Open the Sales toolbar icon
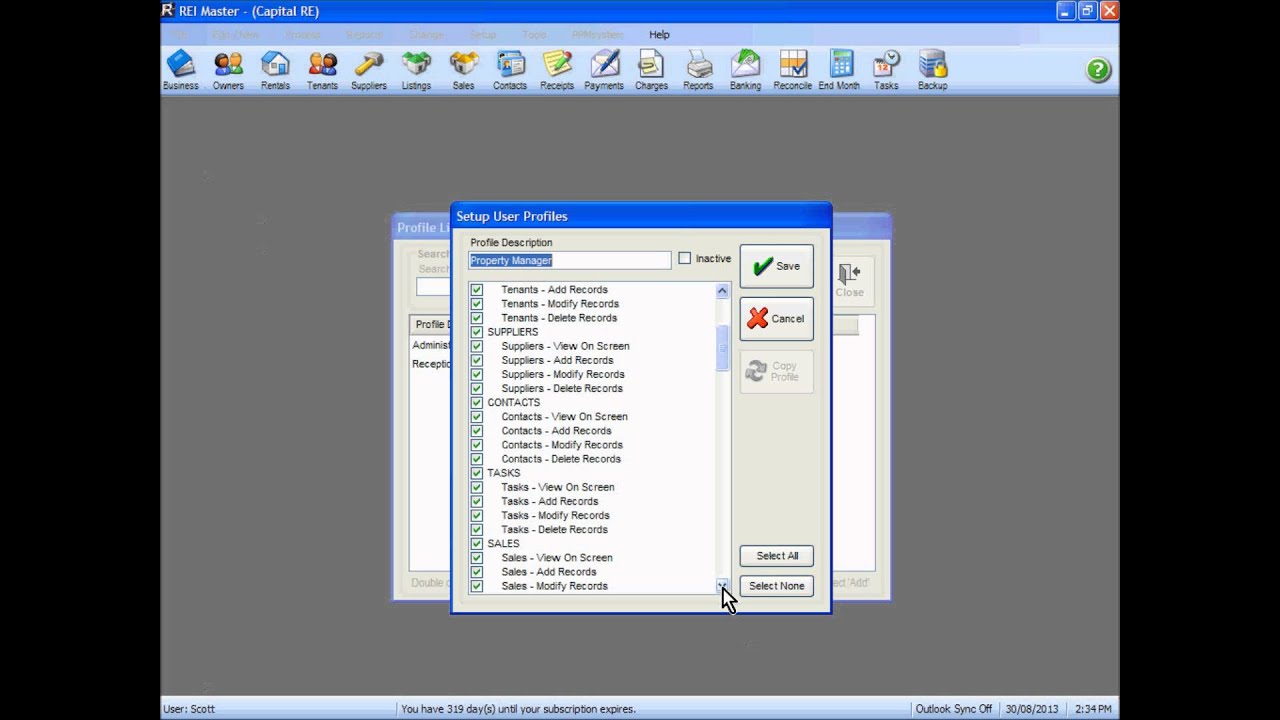The image size is (1280, 720). pos(463,70)
